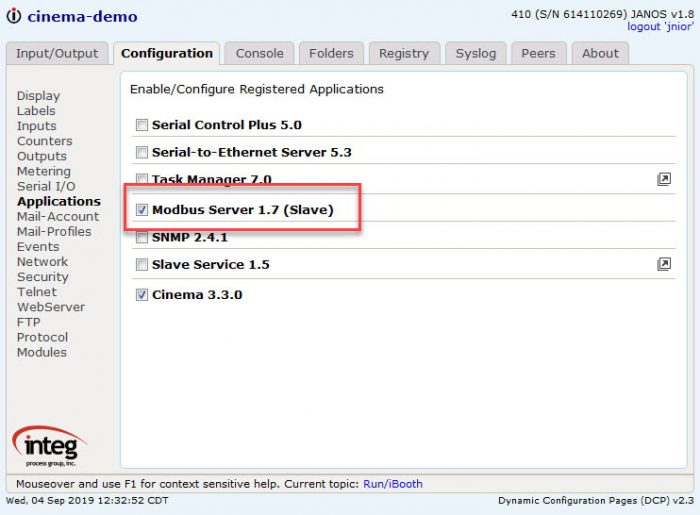The height and width of the screenshot is (515, 700).
Task: Select the Configuration tab
Action: click(167, 54)
